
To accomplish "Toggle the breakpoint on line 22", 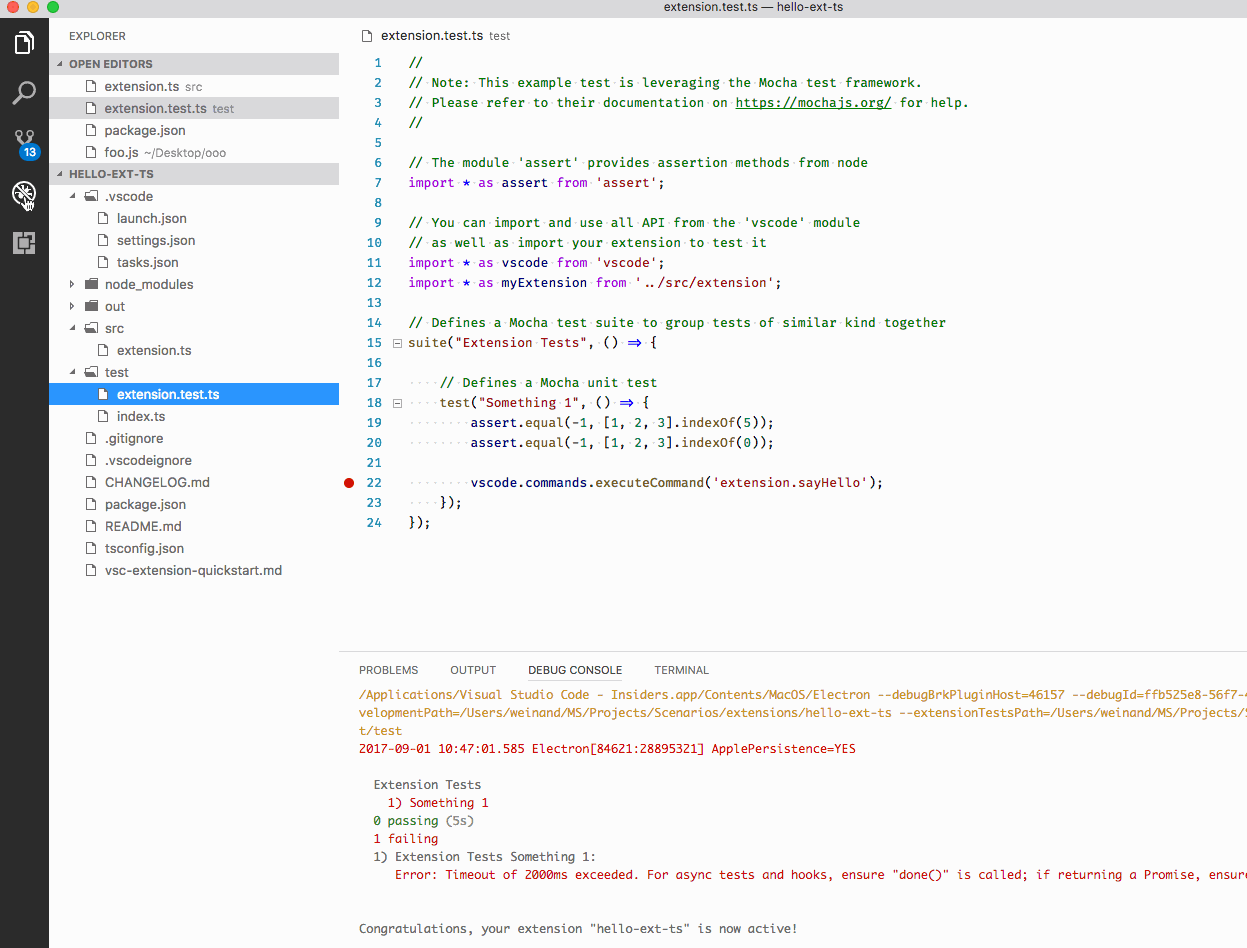I will [349, 482].
